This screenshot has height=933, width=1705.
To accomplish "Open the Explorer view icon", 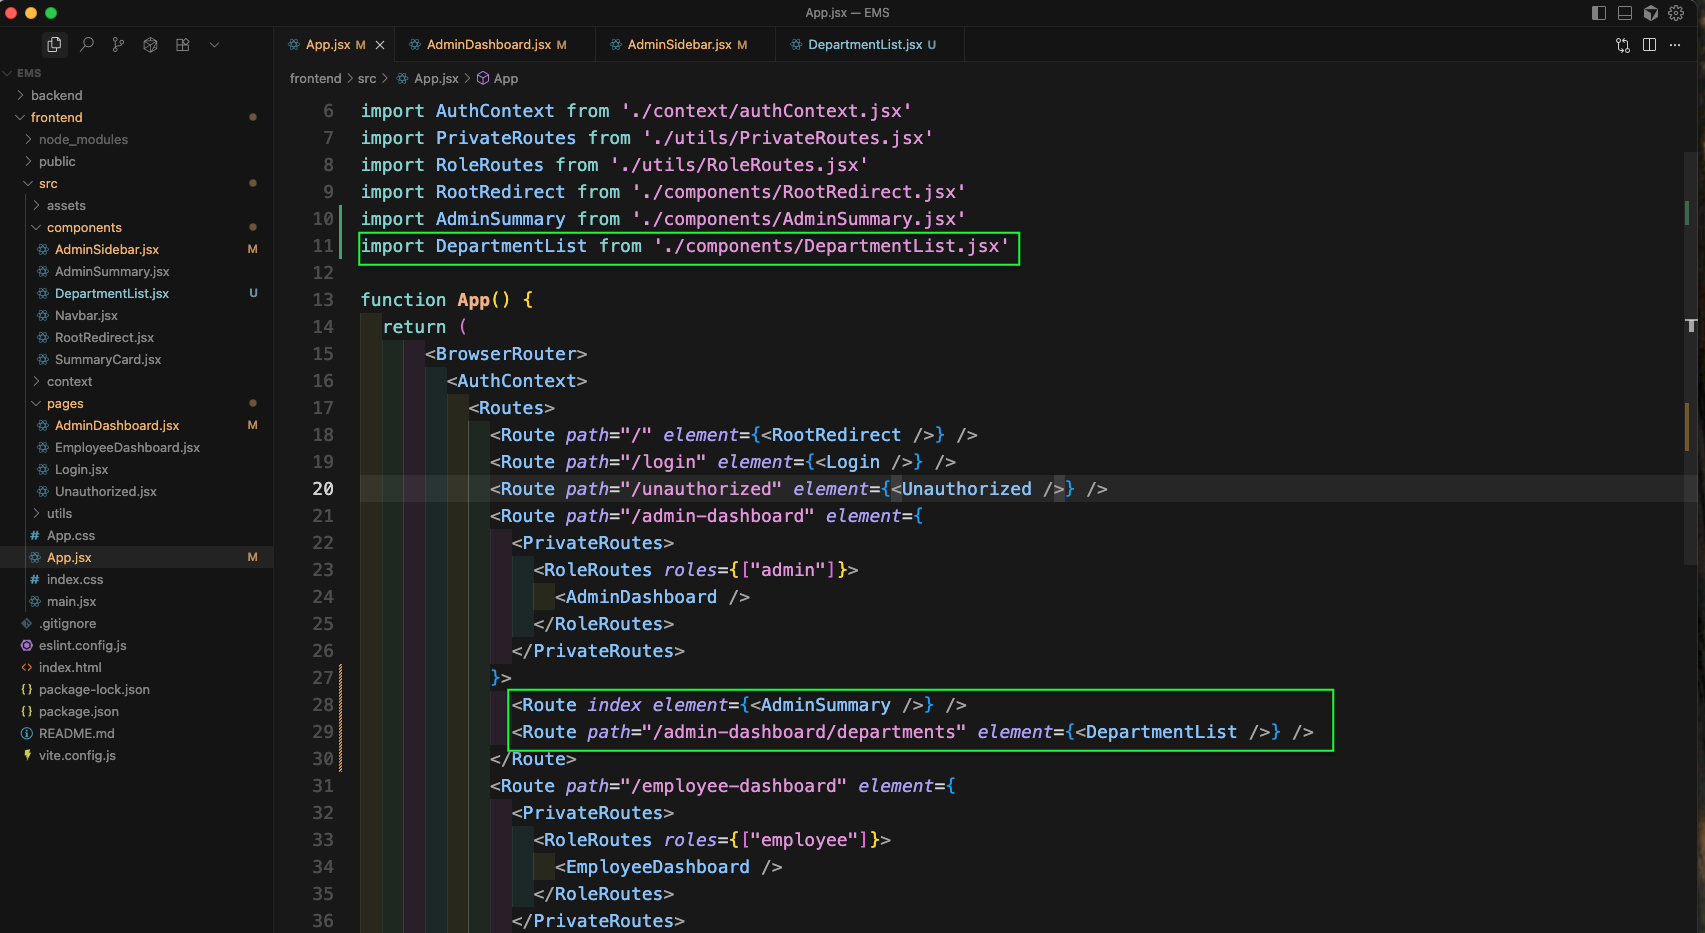I will click(54, 45).
